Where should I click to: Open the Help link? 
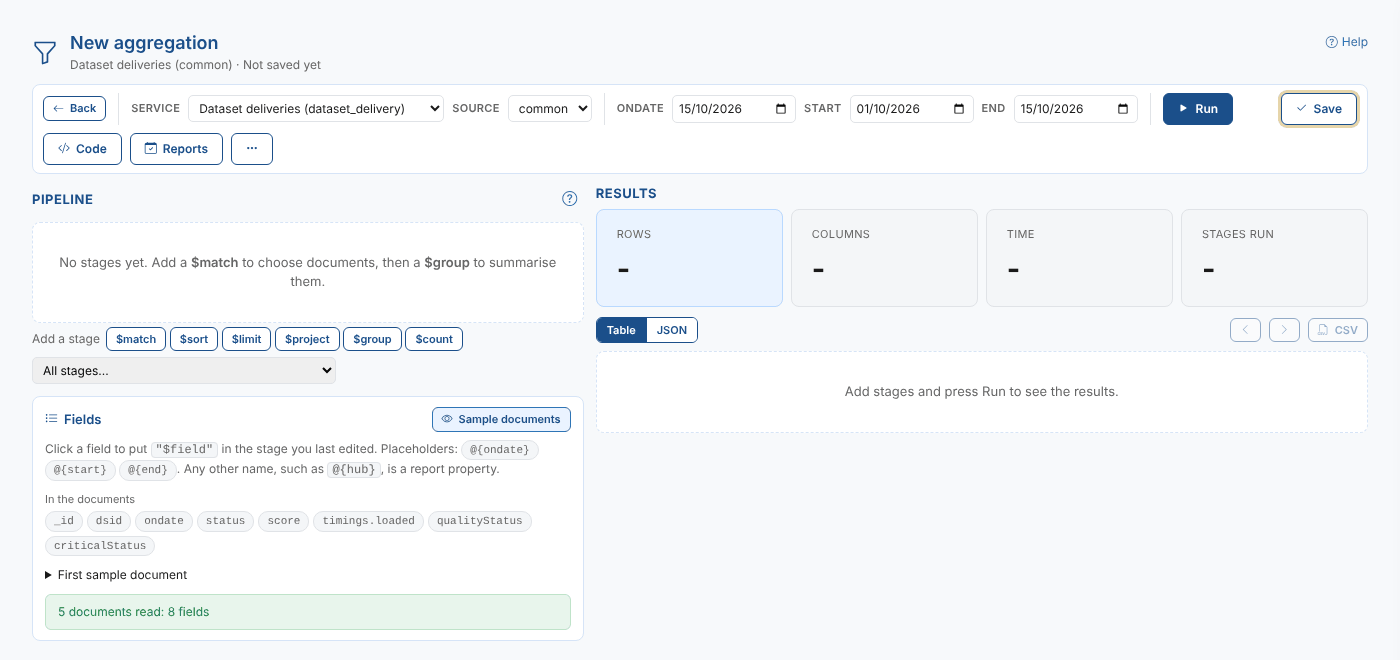1346,42
